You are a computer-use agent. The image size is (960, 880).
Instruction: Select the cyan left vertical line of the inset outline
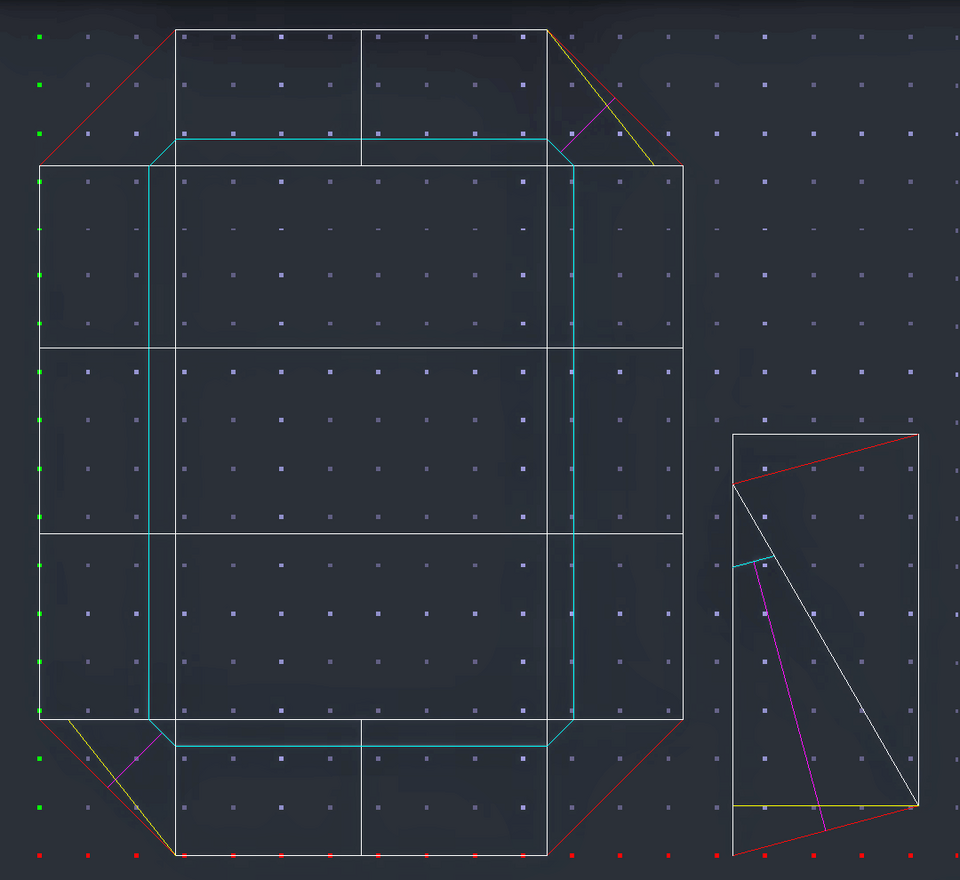pos(149,442)
